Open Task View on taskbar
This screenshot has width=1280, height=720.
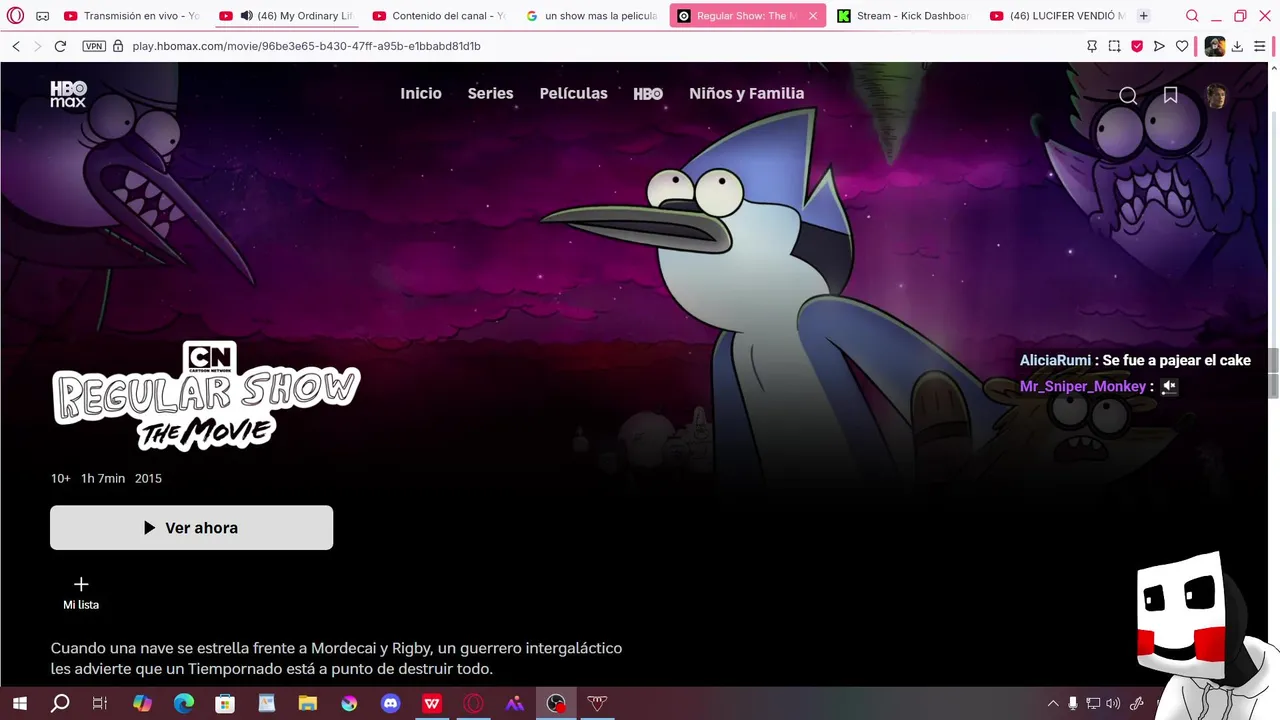(100, 704)
